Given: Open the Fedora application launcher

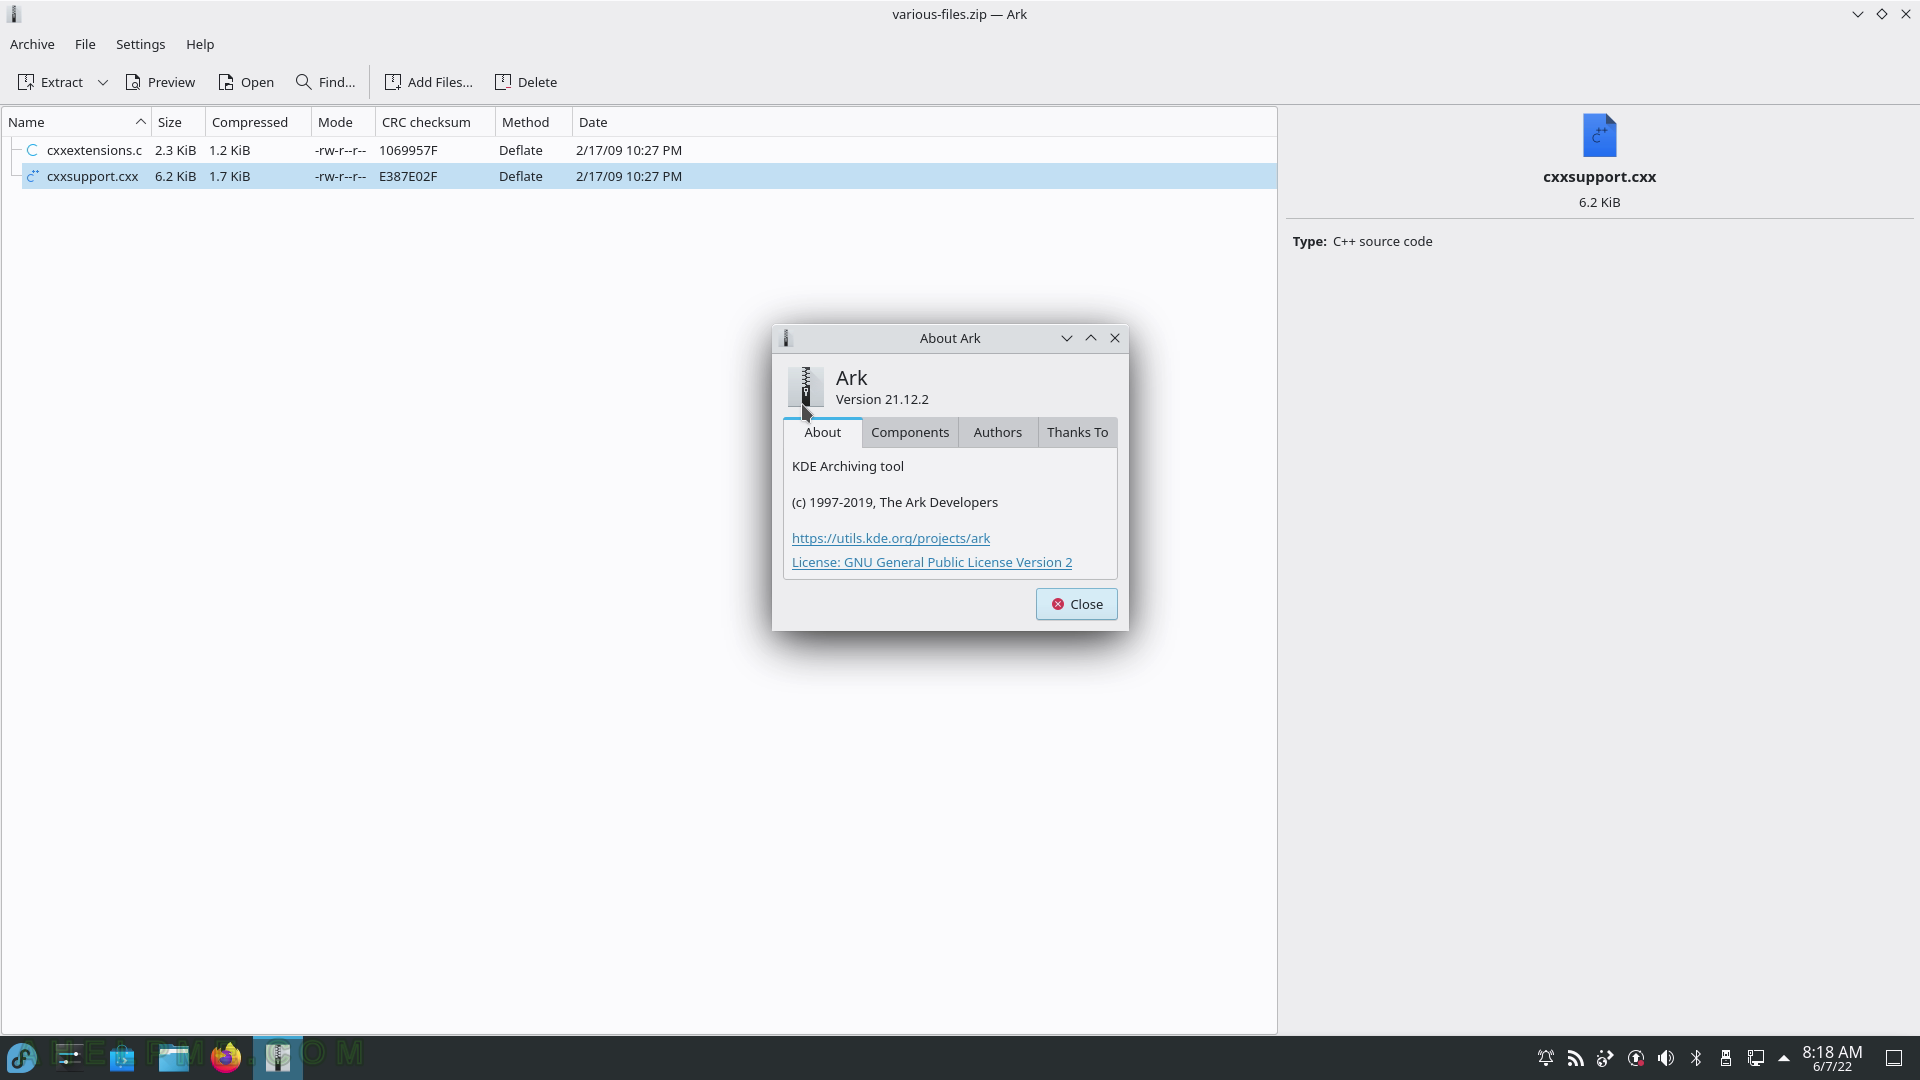Looking at the screenshot, I should (22, 1057).
